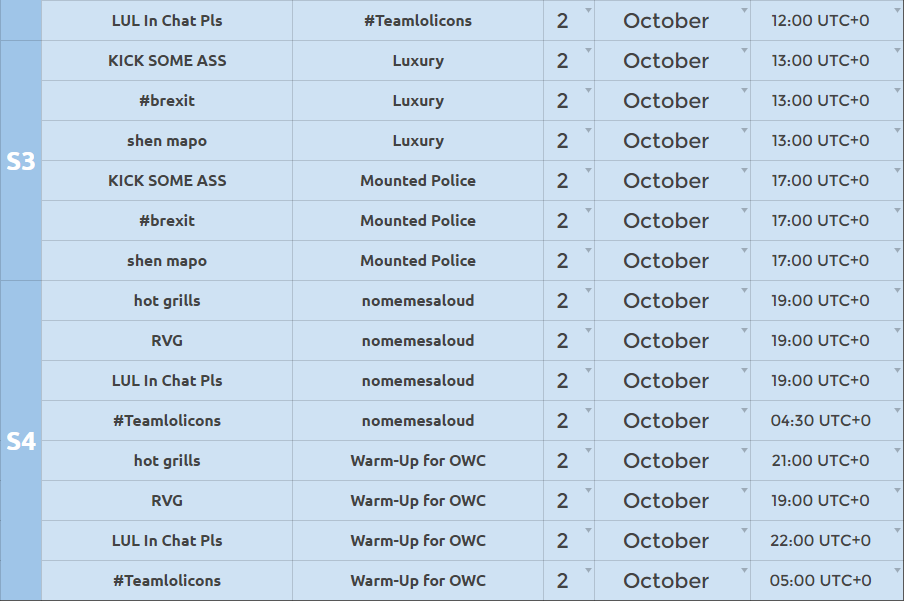Select the #Teamlolicons cell in top row
The width and height of the screenshot is (904, 601).
coord(418,21)
